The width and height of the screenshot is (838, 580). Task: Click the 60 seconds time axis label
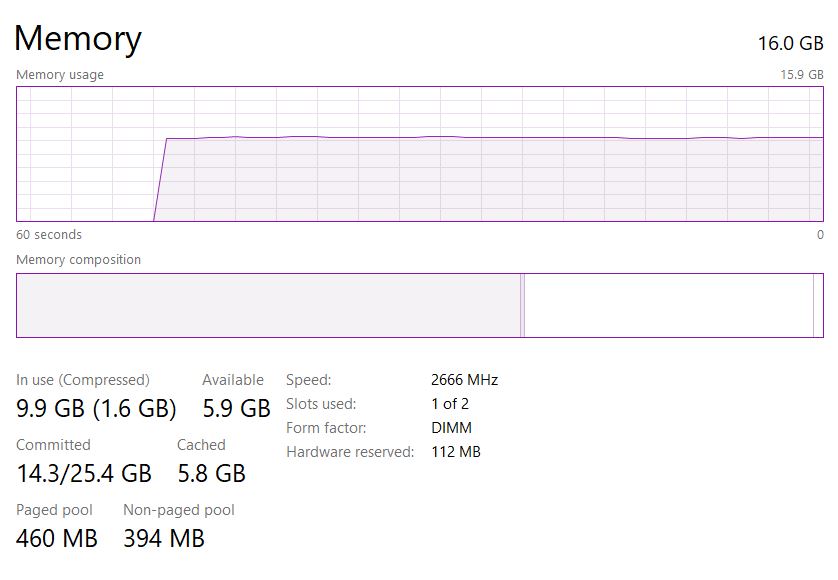(x=49, y=235)
